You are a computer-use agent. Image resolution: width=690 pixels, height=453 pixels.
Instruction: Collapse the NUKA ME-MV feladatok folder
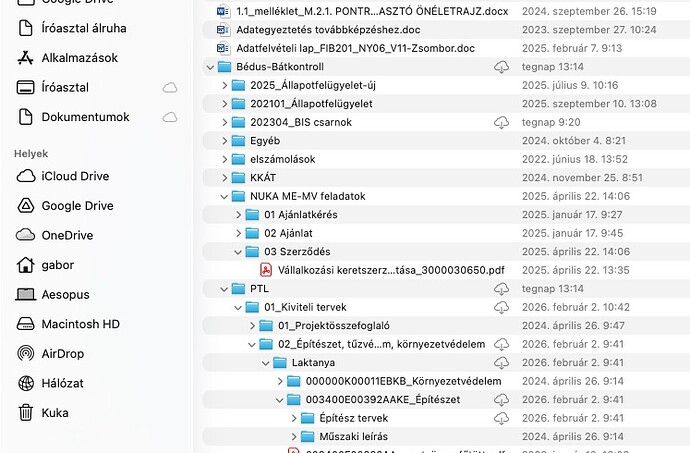coord(225,196)
